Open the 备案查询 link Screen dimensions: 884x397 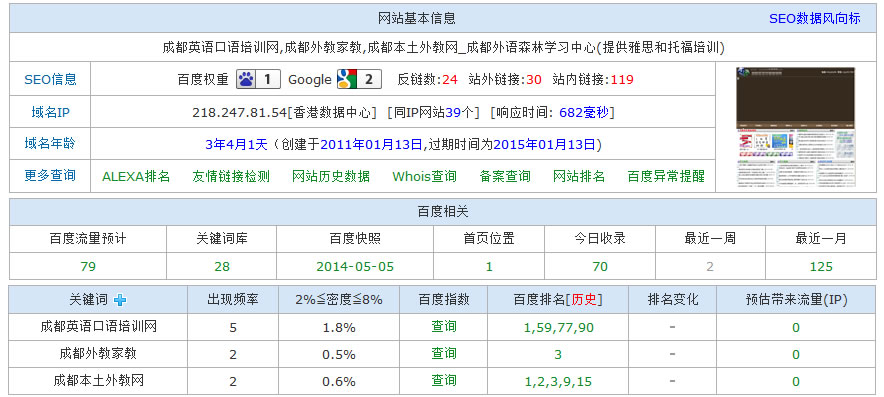(505, 177)
